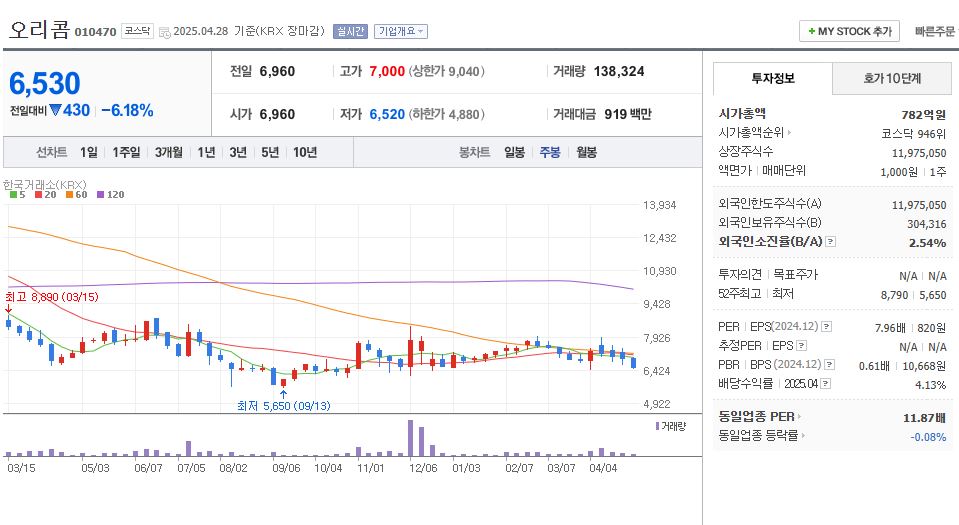Click the 동일업종 PER 11.87배 value
Viewport: 959px width, 525px height.
[924, 418]
